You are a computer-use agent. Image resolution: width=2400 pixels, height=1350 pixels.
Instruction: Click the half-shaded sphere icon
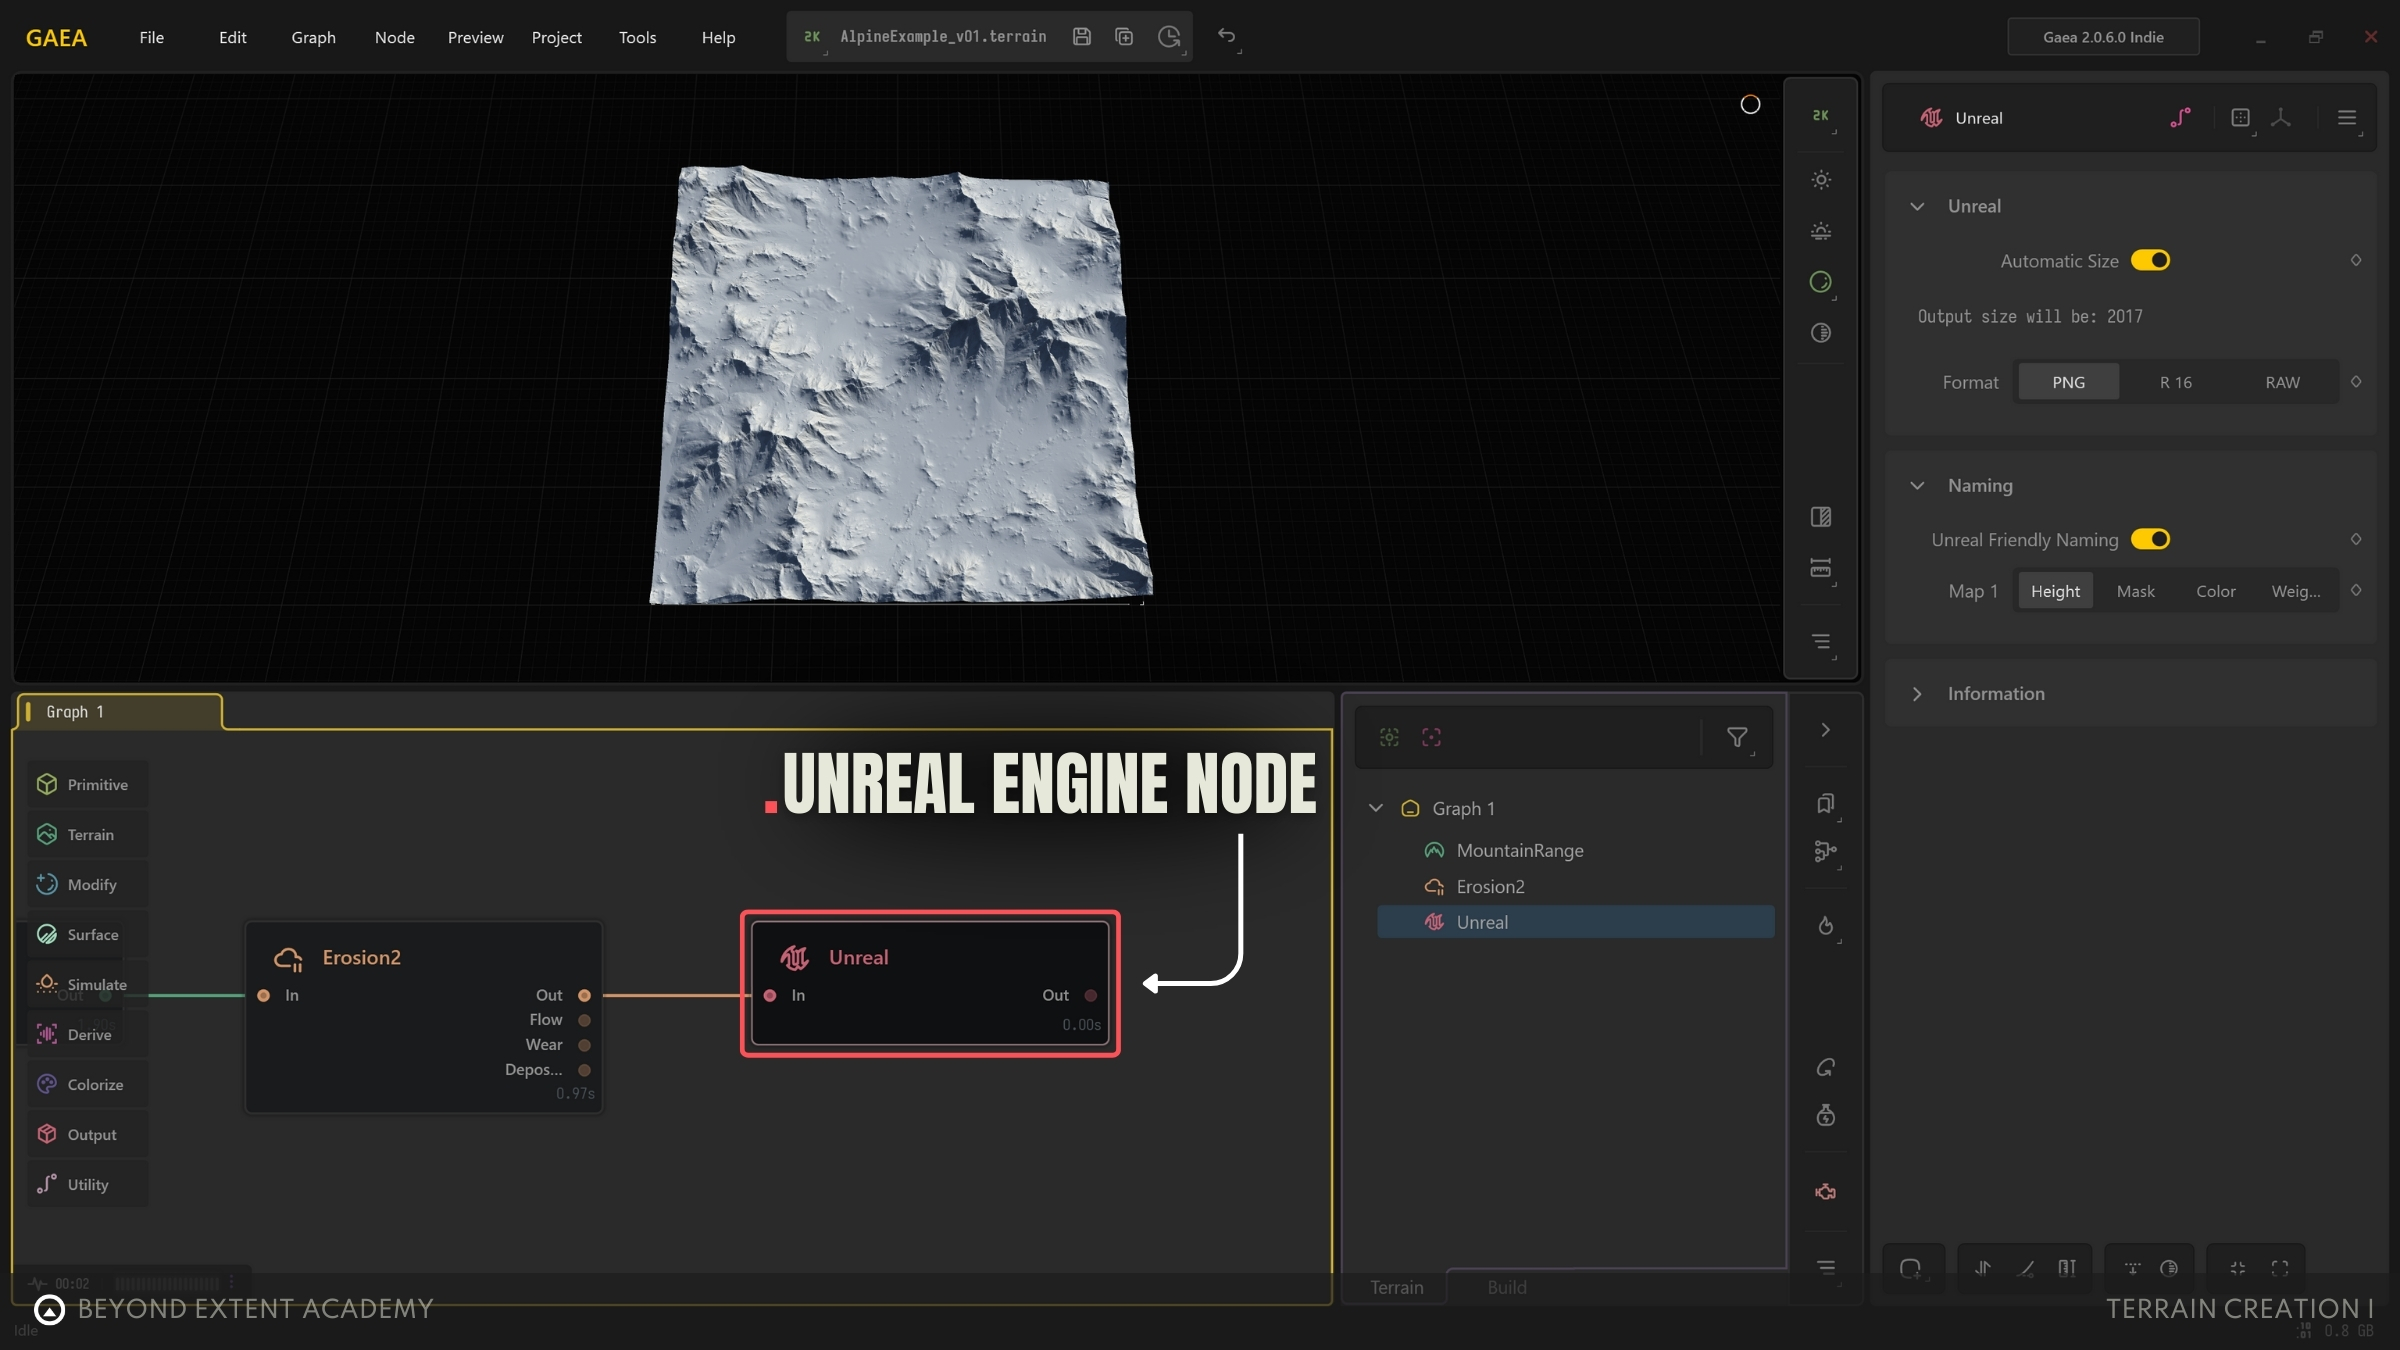(x=1821, y=333)
